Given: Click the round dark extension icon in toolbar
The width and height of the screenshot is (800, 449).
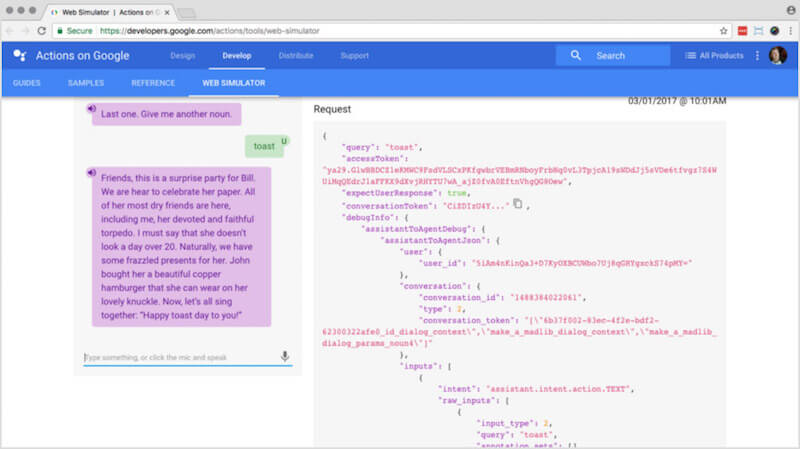Looking at the screenshot, I should [x=774, y=31].
